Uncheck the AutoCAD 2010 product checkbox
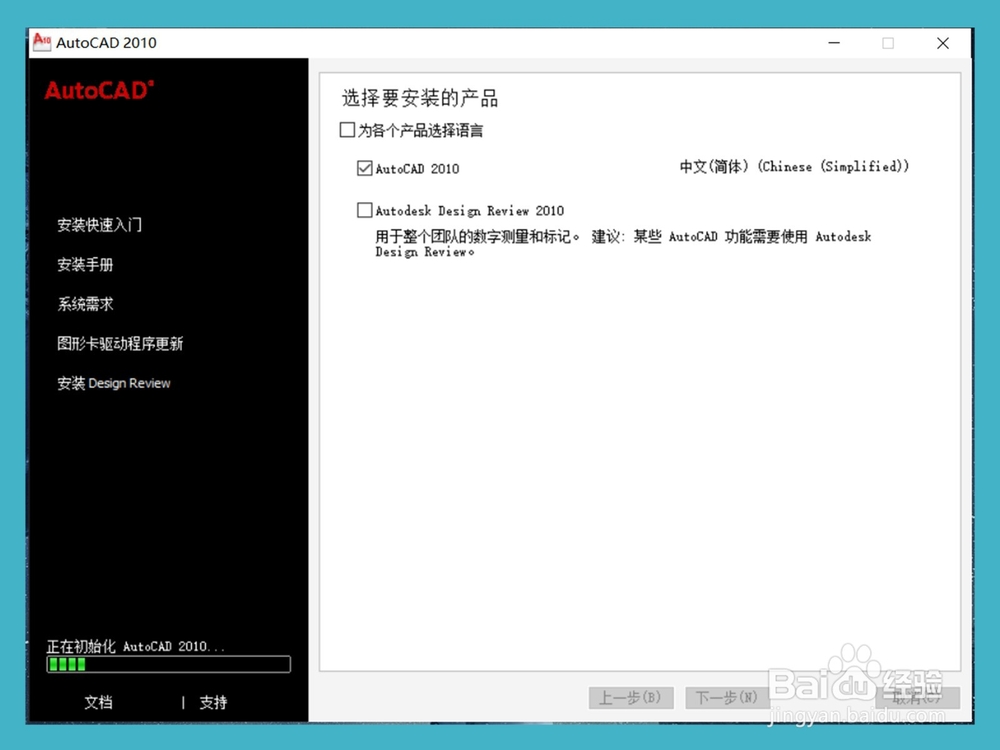Viewport: 1000px width, 750px height. (x=365, y=168)
